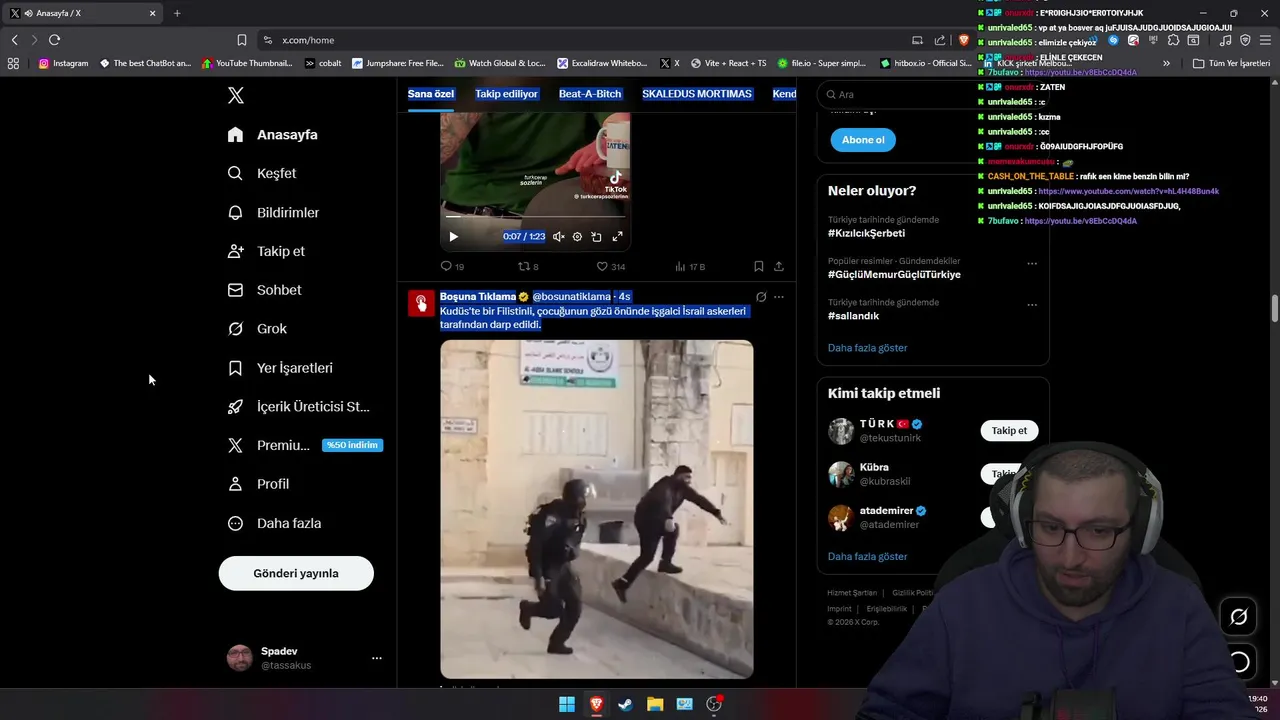Switch to Sana özel tab

(431, 94)
